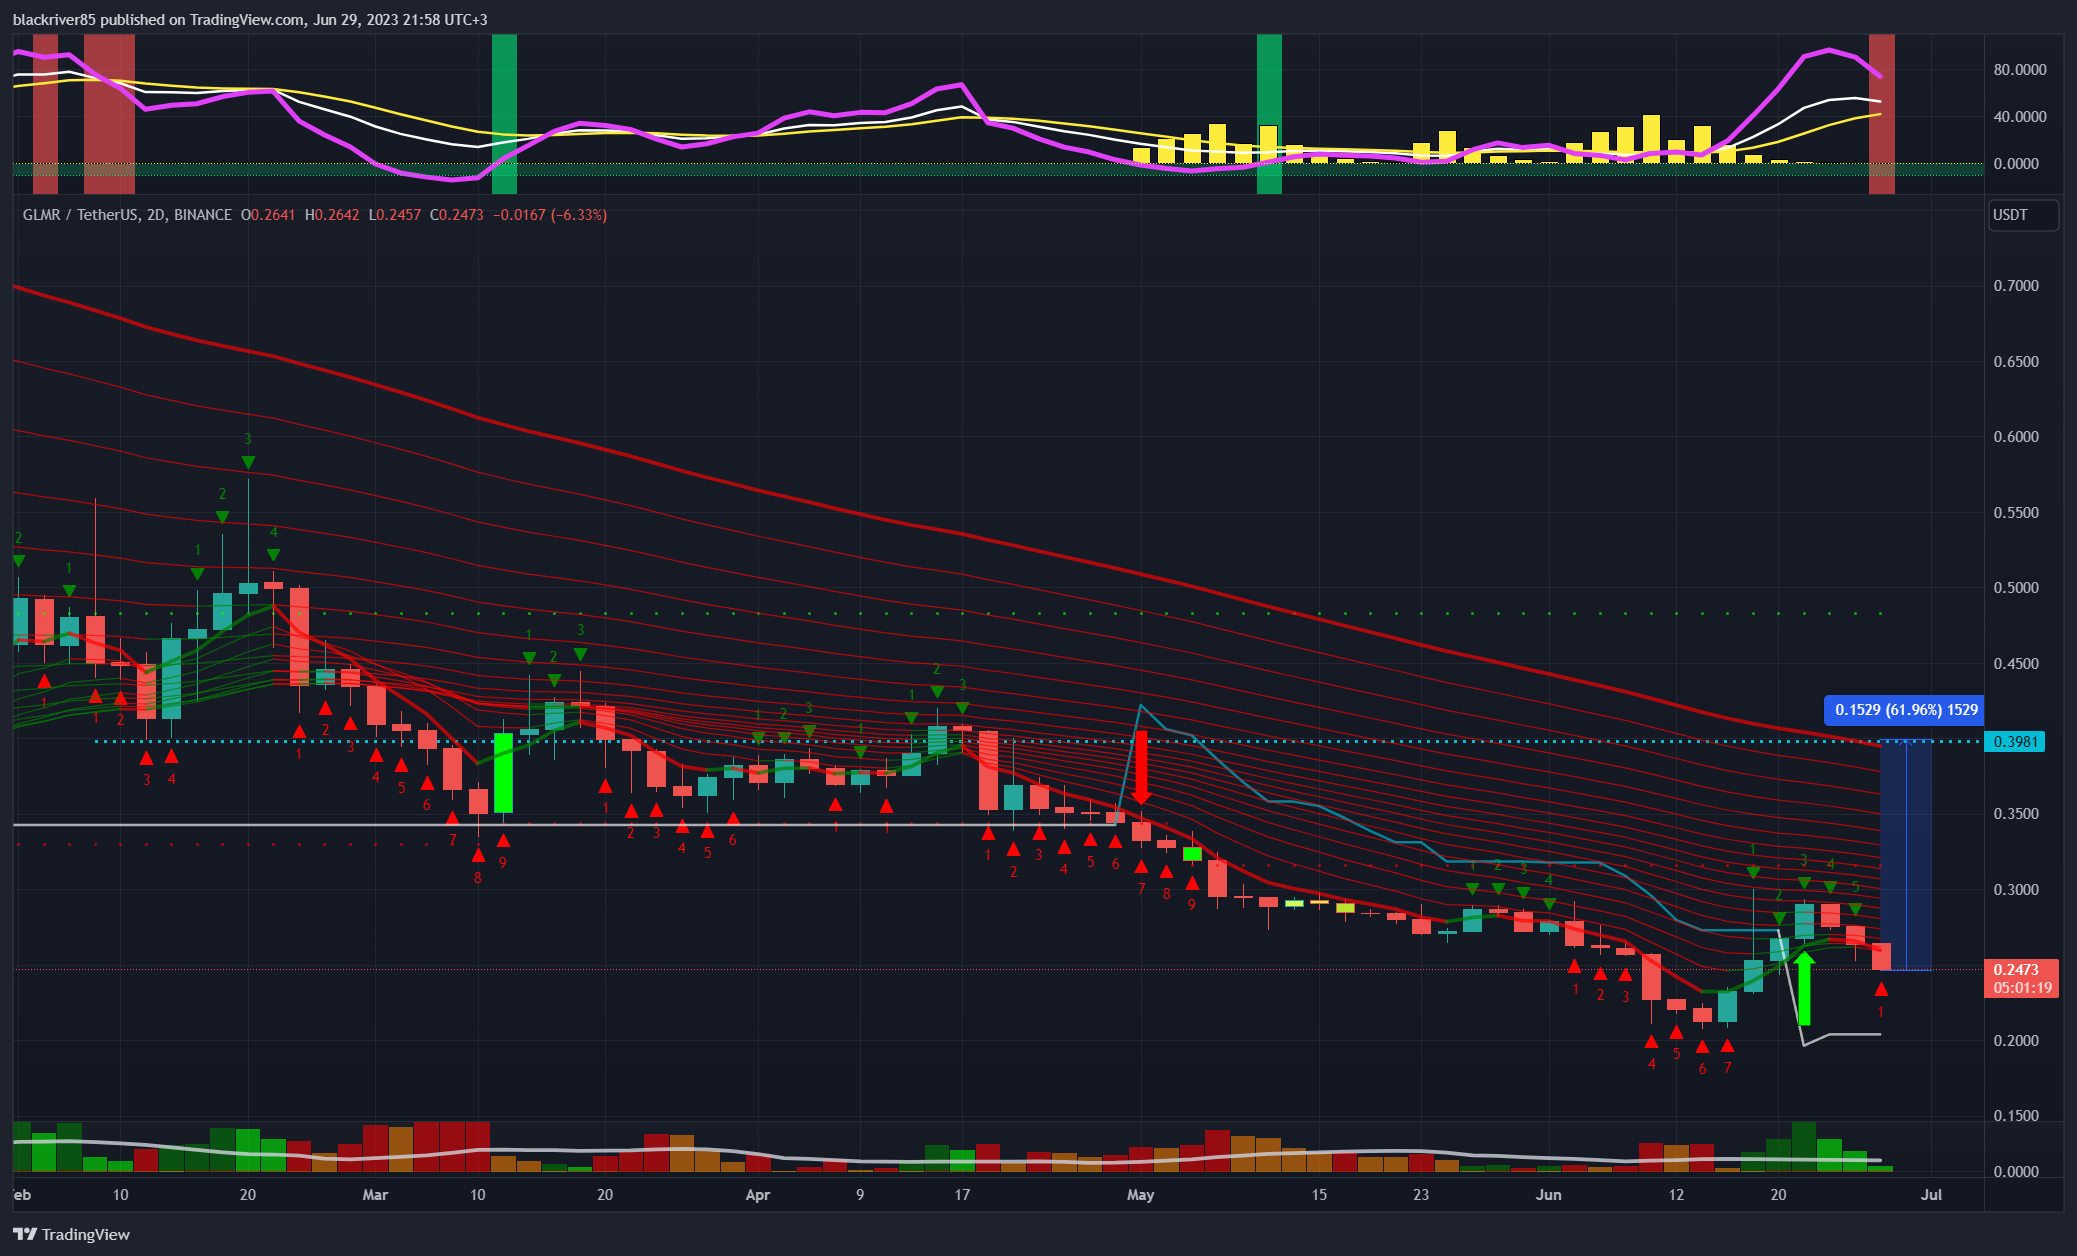This screenshot has height=1256, width=2077.
Task: Click the 0.2000 price axis label
Action: coord(2016,1041)
